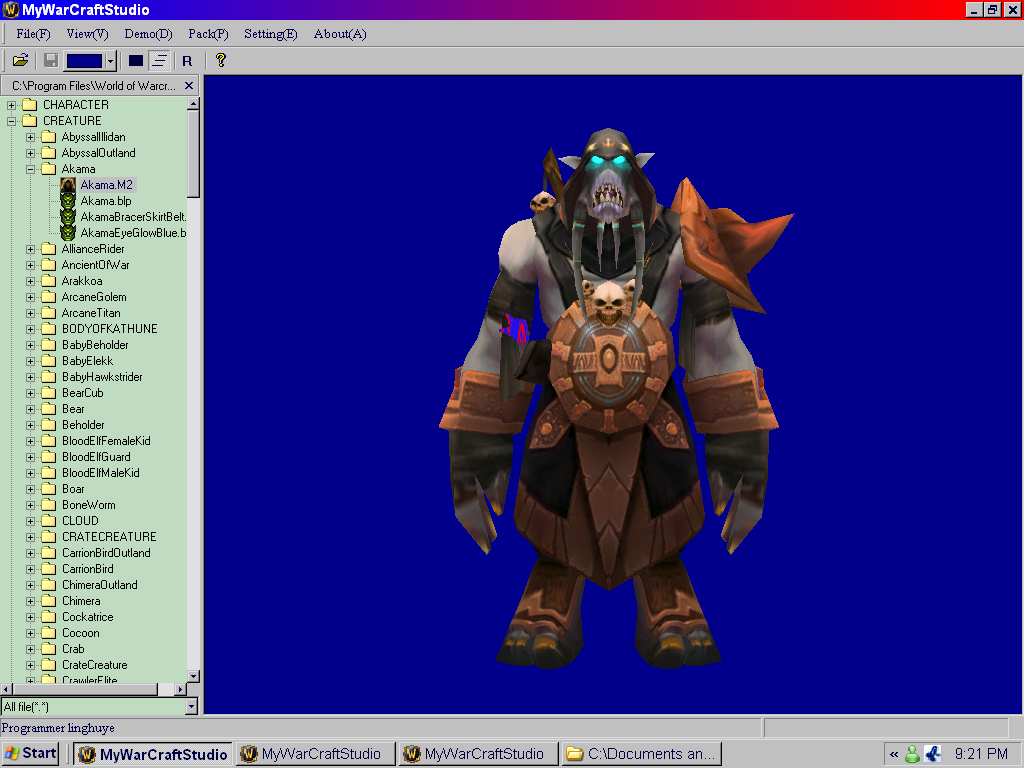
Task: Select the ArcaneTitan folder label
Action: click(91, 313)
